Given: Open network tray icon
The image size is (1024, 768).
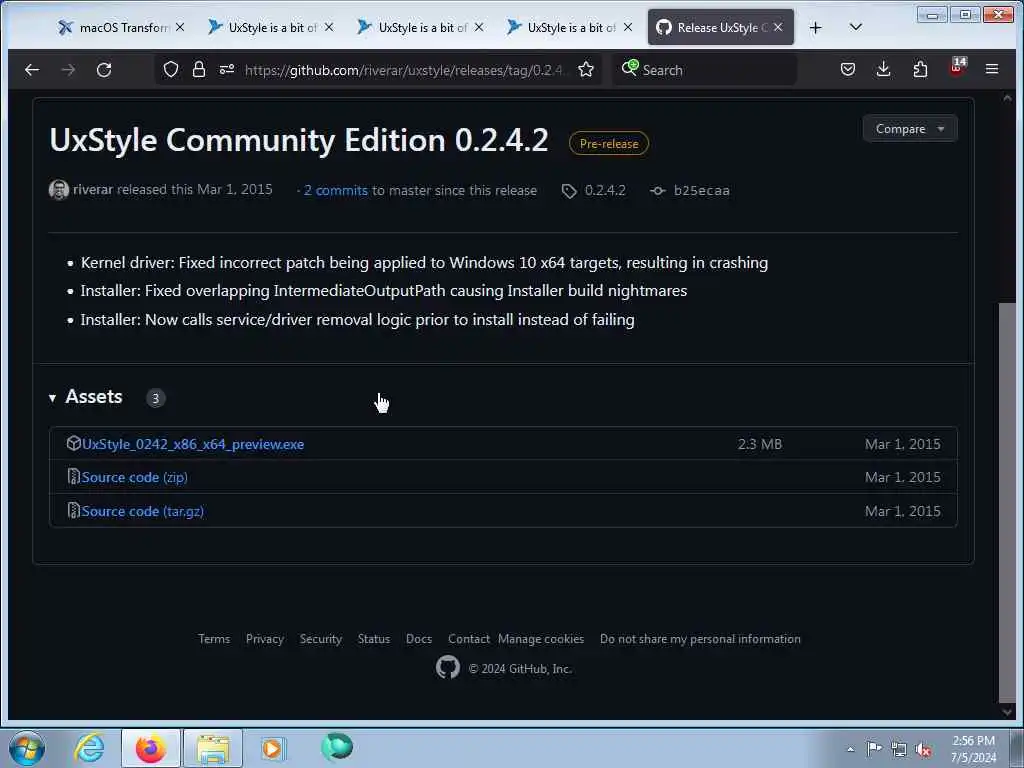Looking at the screenshot, I should click(899, 750).
